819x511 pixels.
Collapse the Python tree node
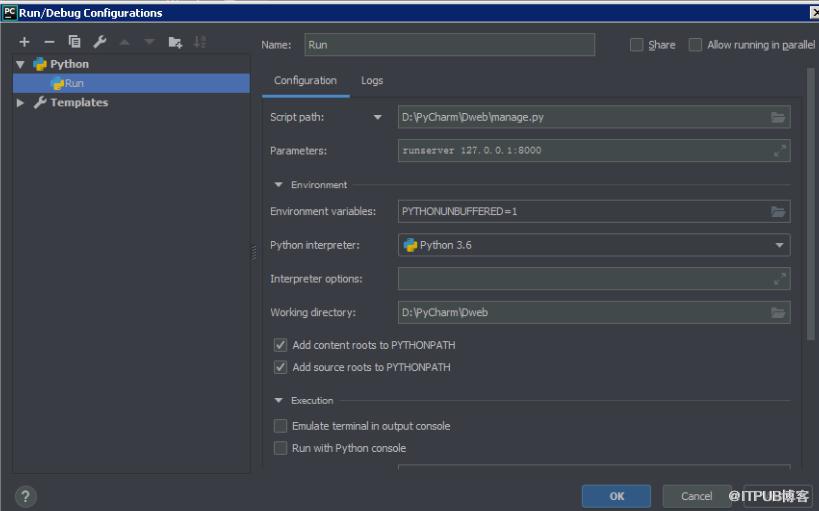click(x=20, y=64)
